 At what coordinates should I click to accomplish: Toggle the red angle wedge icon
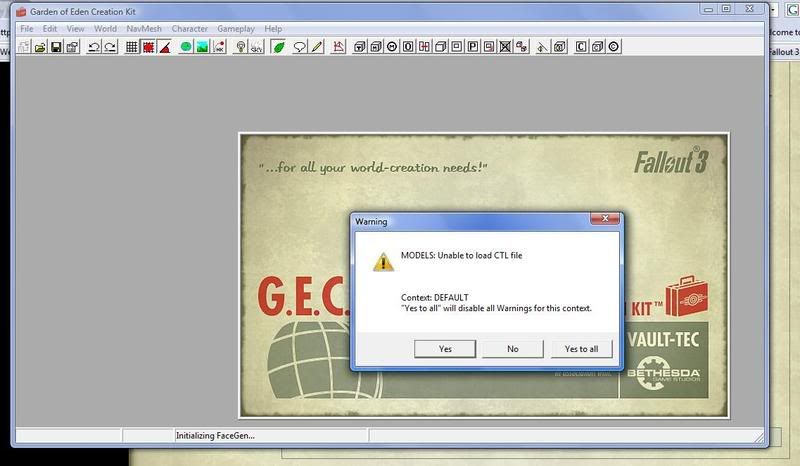tap(165, 47)
